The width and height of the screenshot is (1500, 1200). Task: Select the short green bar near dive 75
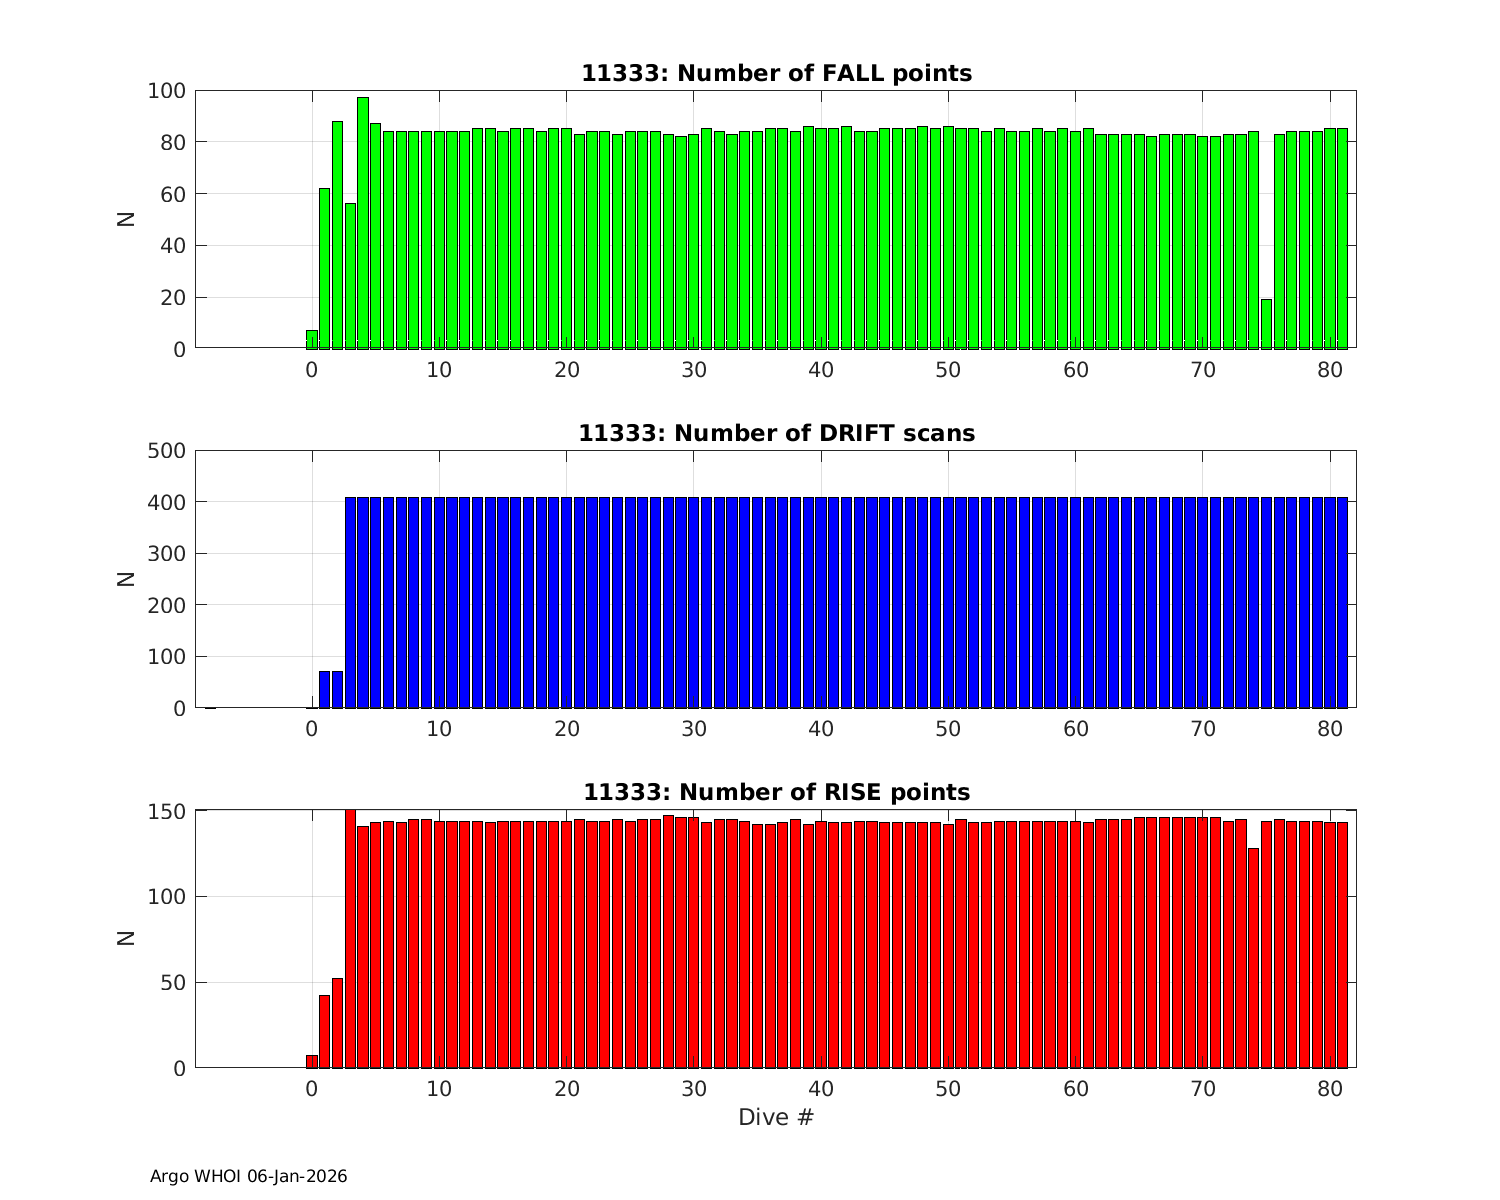tap(1266, 324)
